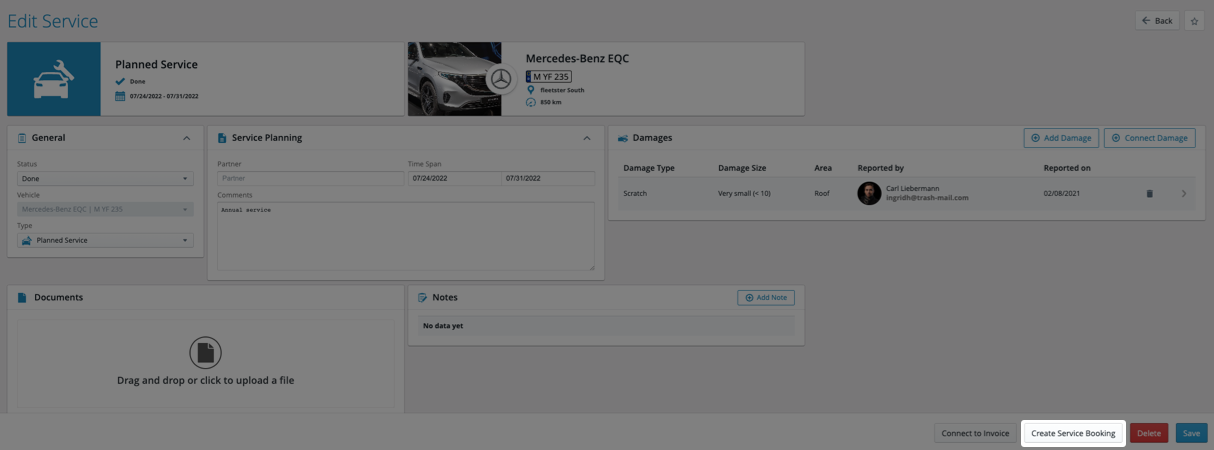The image size is (1214, 450).
Task: Click the General panel clipboard icon
Action: (22, 138)
